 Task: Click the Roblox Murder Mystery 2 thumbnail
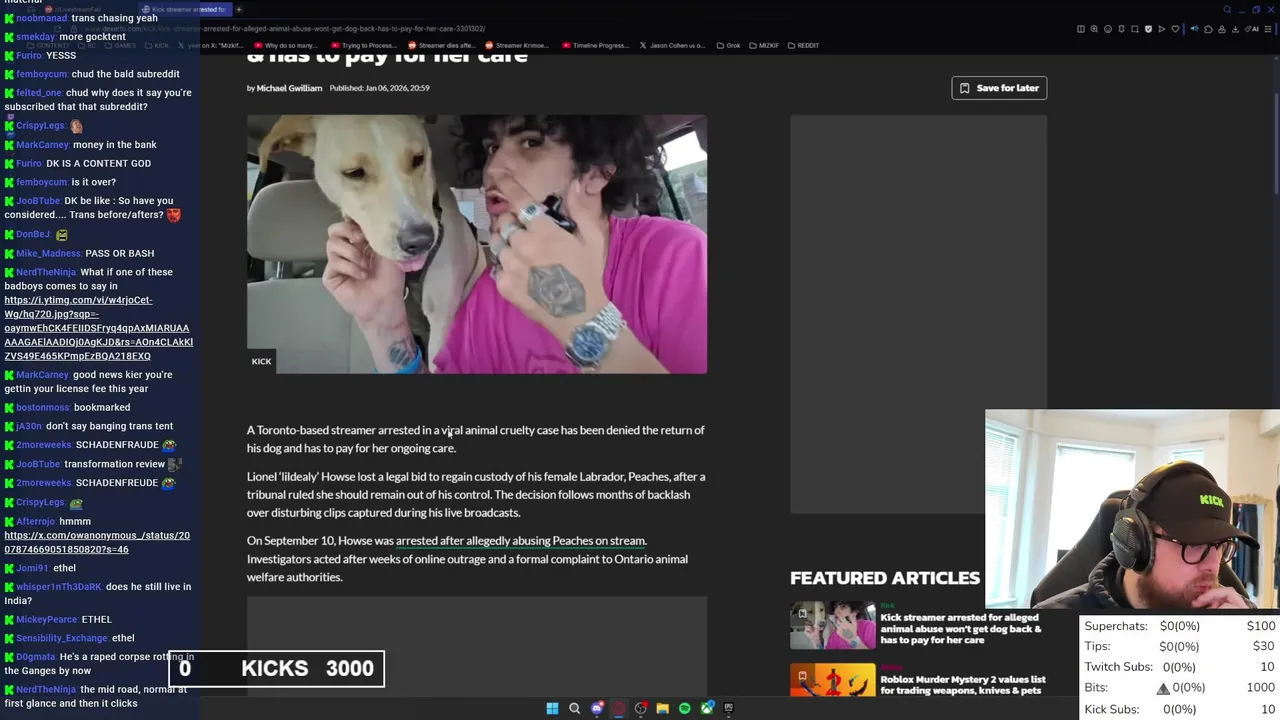click(833, 681)
